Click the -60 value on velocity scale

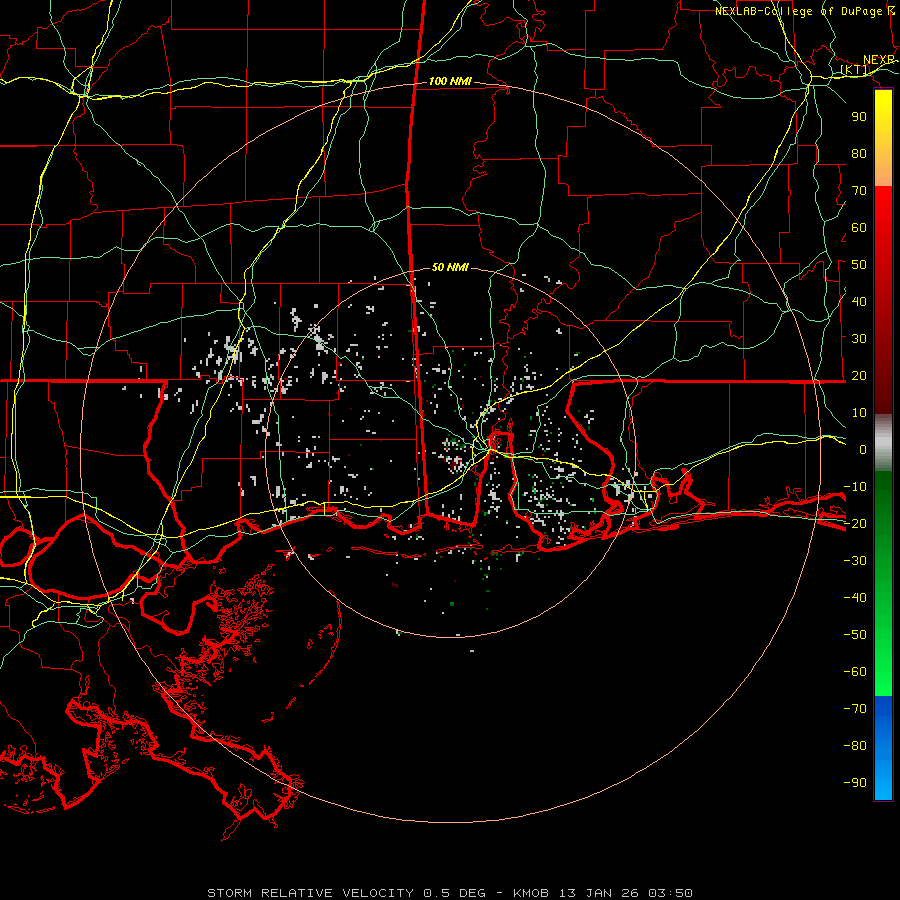pos(855,672)
